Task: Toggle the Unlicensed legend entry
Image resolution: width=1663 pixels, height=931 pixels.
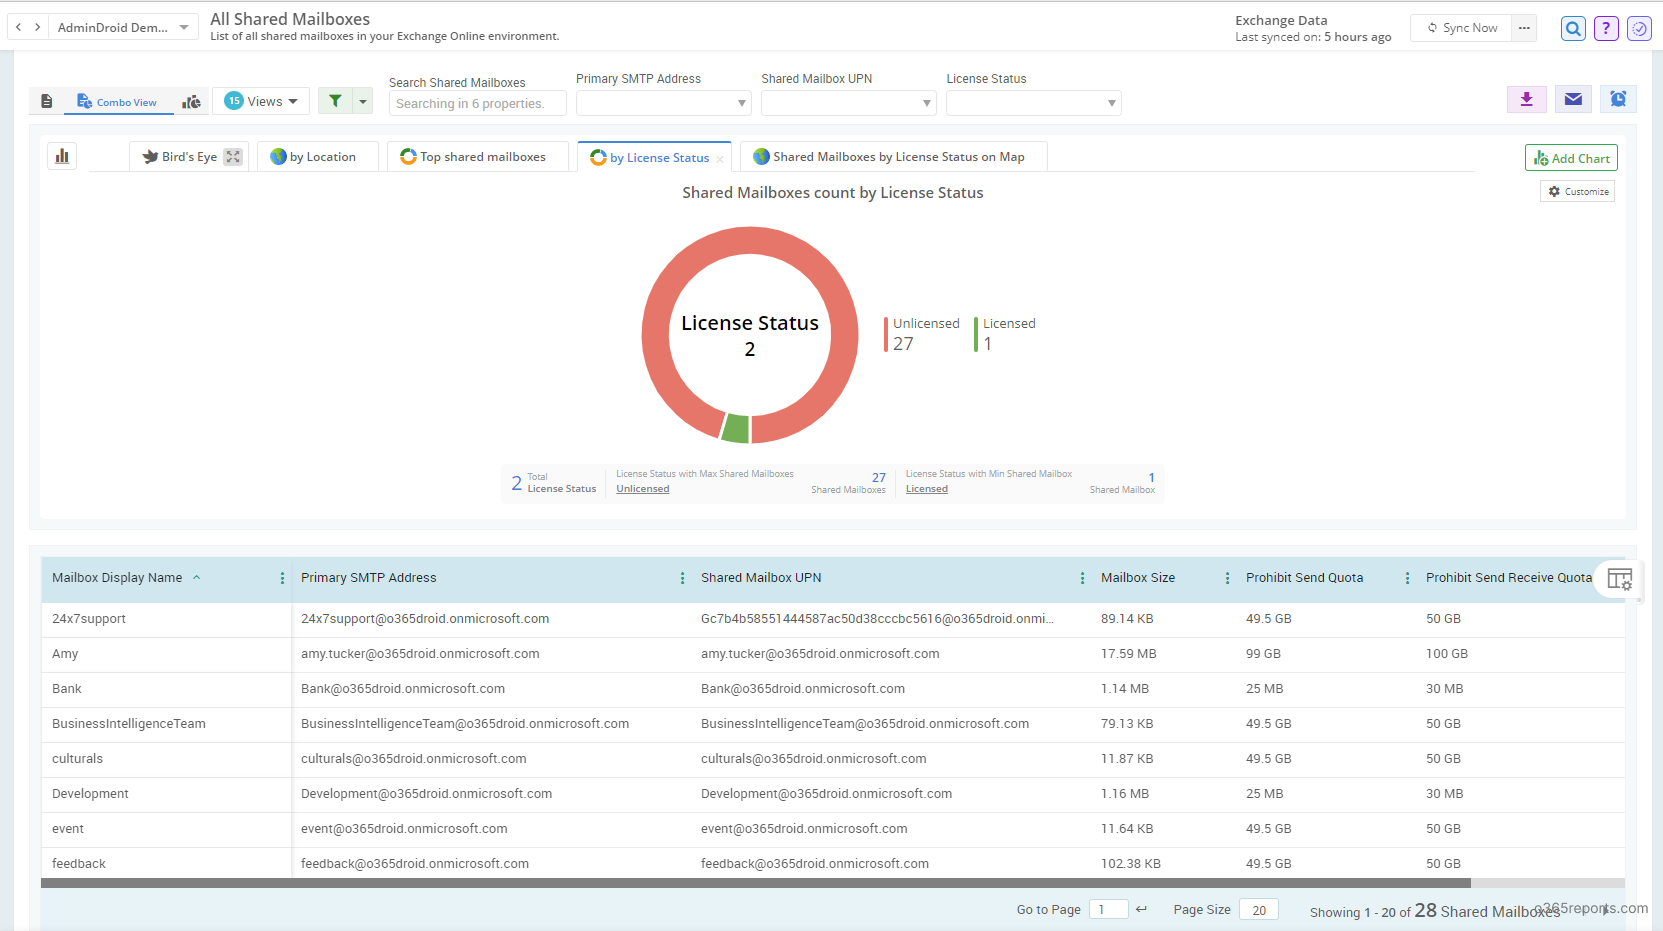Action: point(922,334)
